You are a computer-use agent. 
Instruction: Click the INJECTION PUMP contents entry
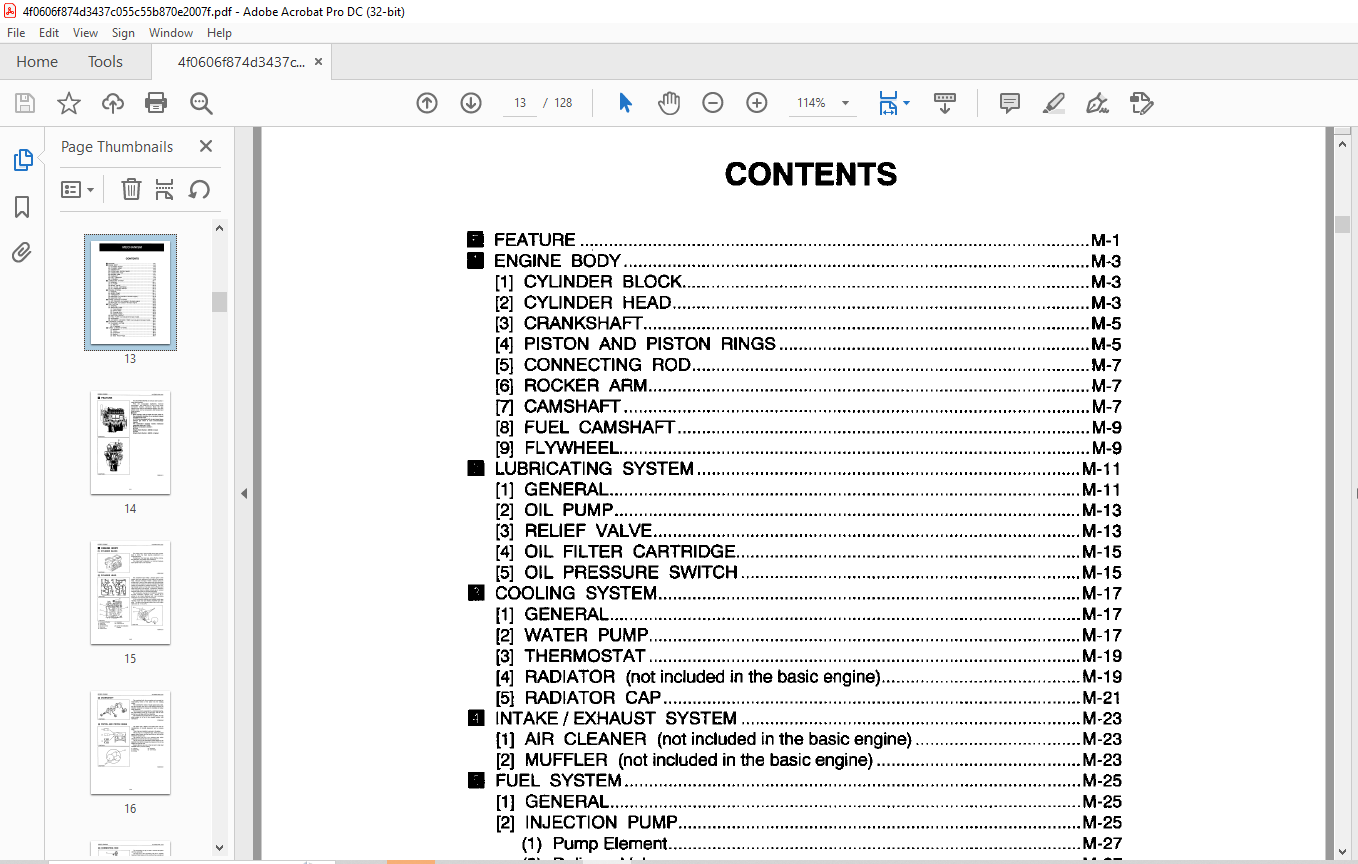tap(808, 822)
